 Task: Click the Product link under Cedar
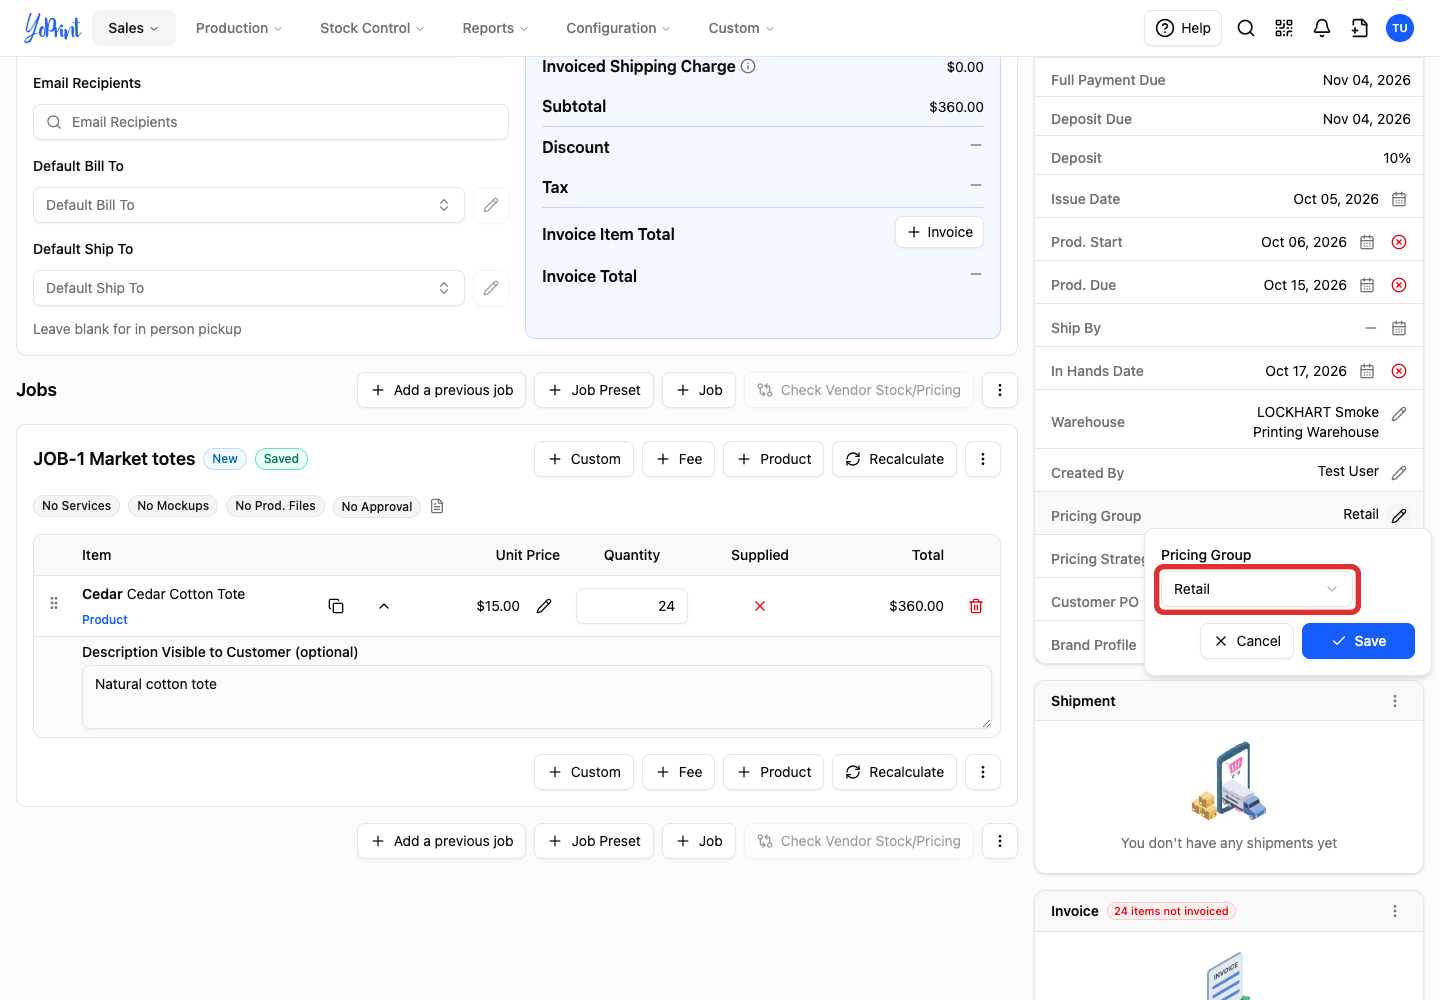coord(105,620)
